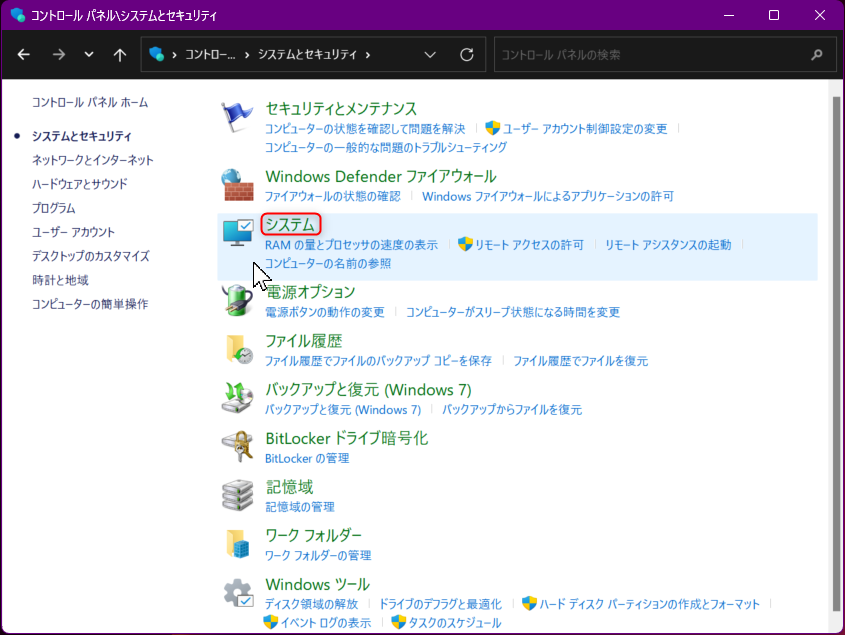Viewport: 845px width, 635px height.
Task: Open recent locations dropdown arrow
Action: [89, 54]
